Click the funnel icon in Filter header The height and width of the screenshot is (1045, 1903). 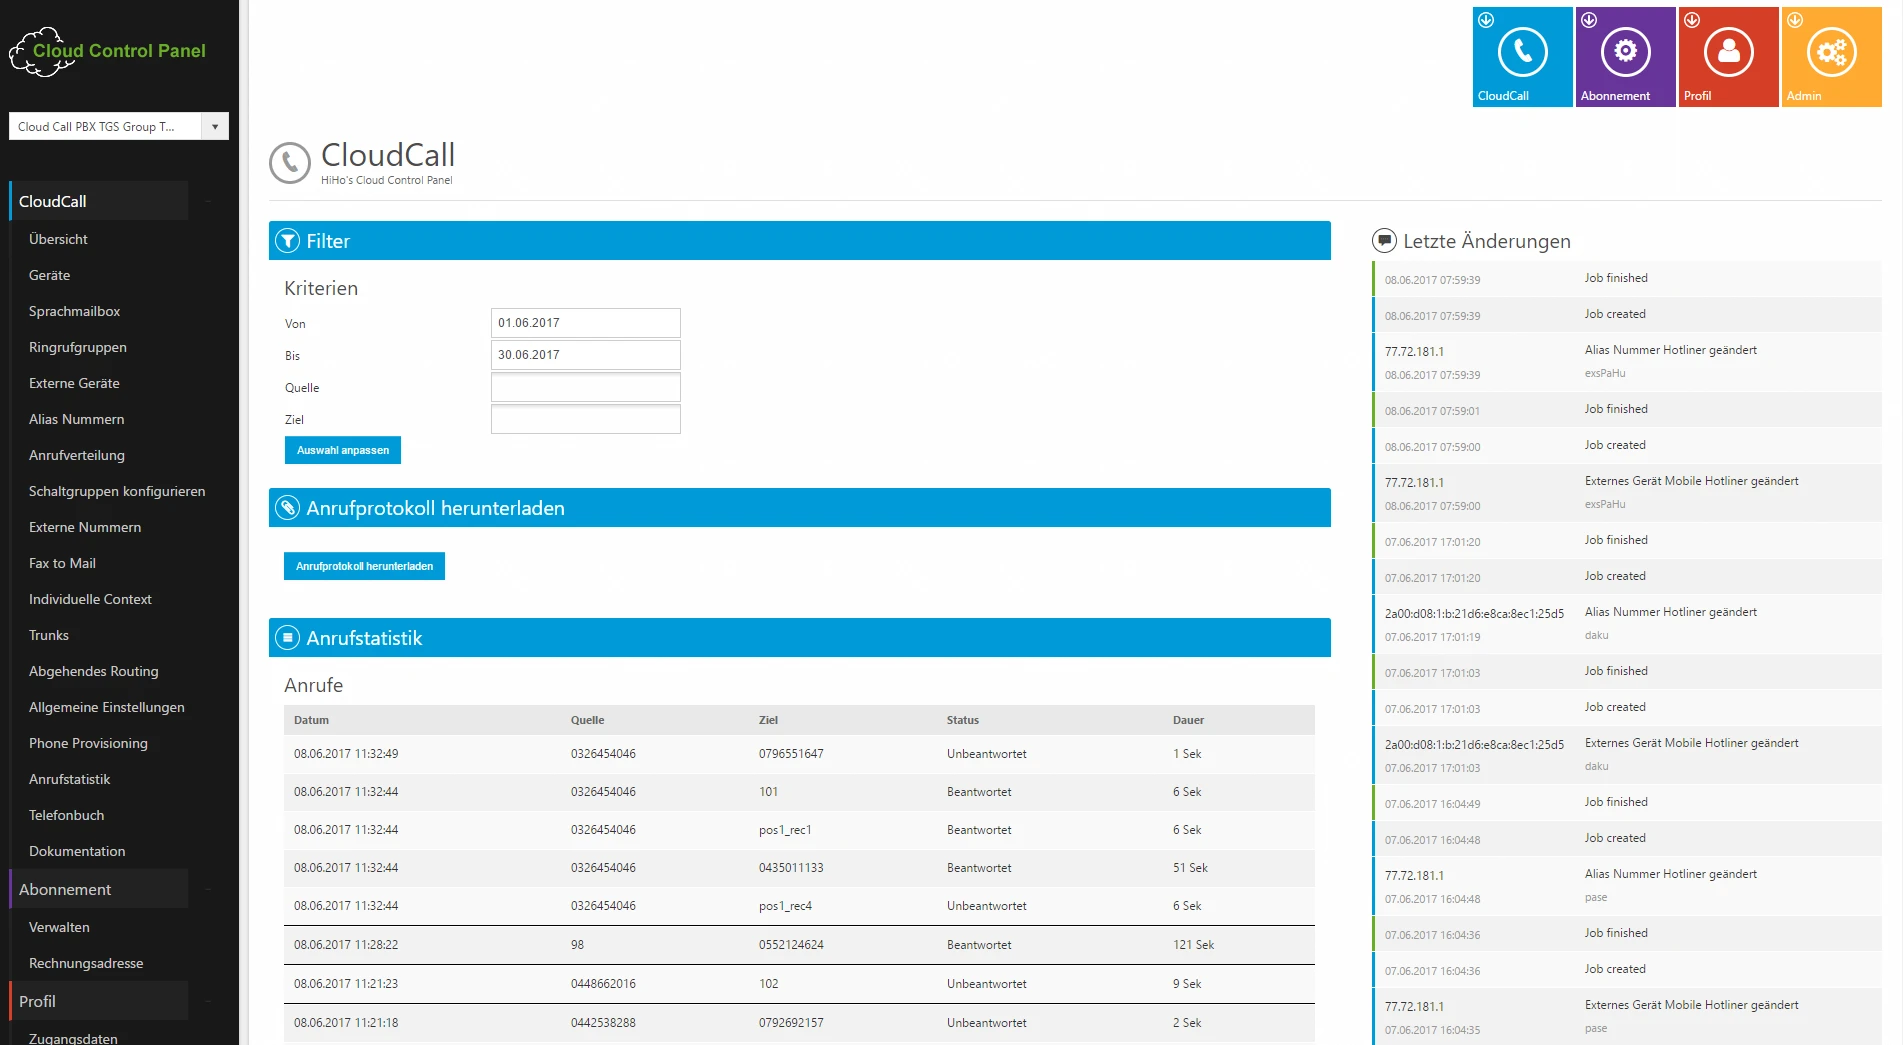point(288,241)
